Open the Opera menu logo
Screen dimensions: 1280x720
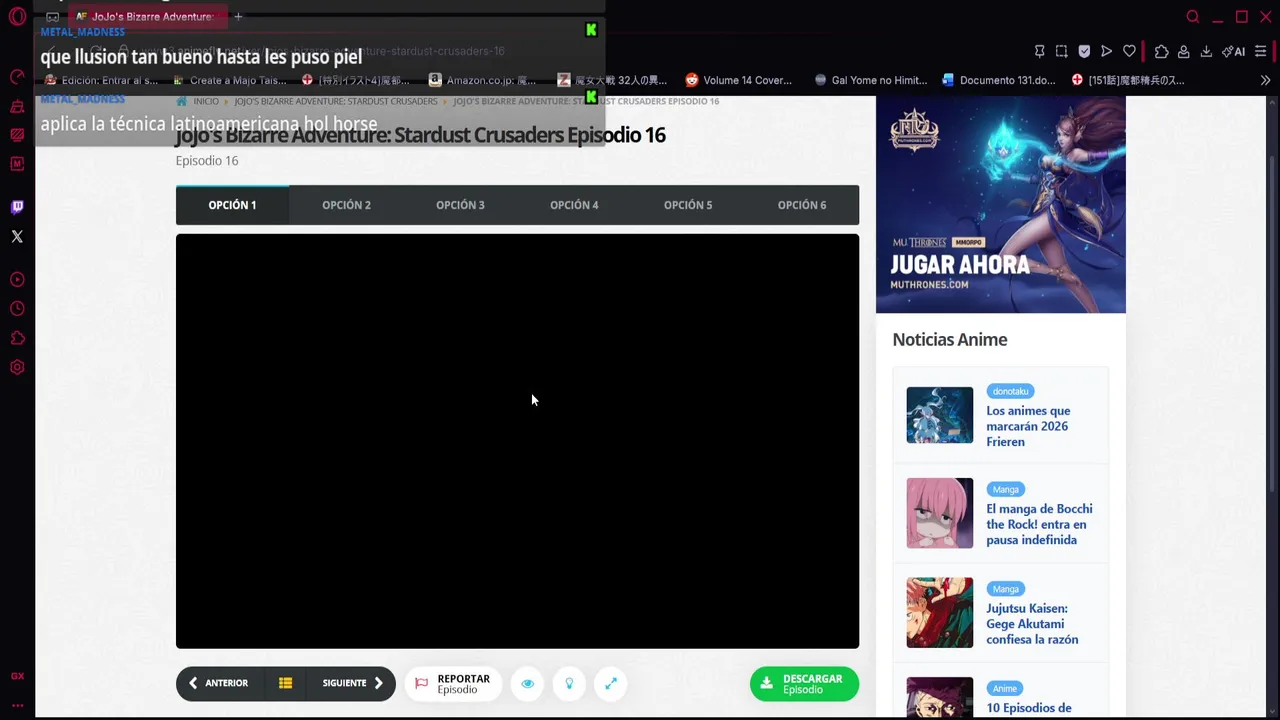point(17,16)
